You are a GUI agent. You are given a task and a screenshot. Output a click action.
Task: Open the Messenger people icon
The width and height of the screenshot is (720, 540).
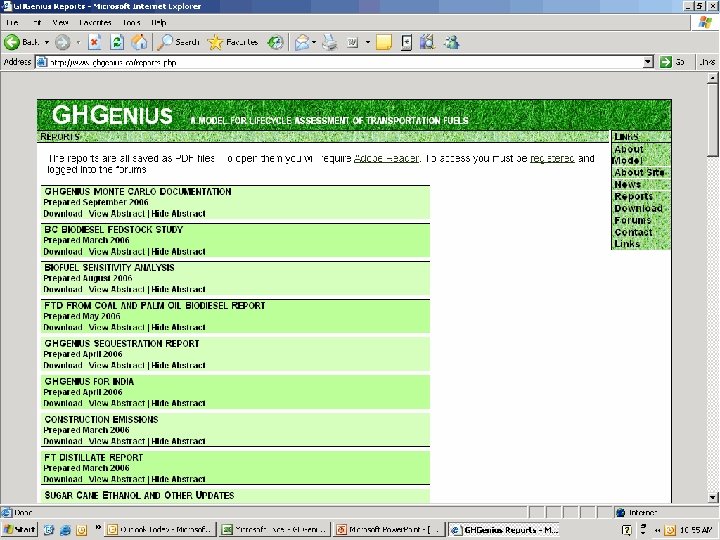pos(451,42)
